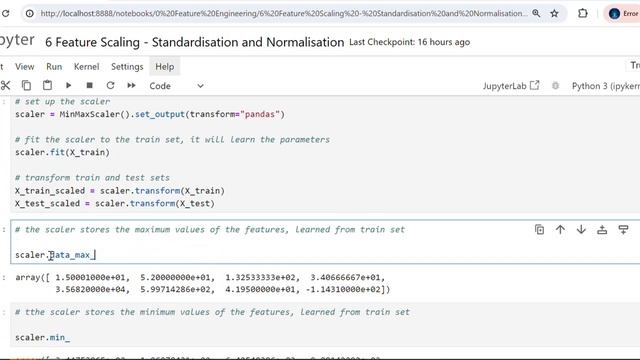Open the Help menu
The height and width of the screenshot is (360, 640).
click(164, 67)
